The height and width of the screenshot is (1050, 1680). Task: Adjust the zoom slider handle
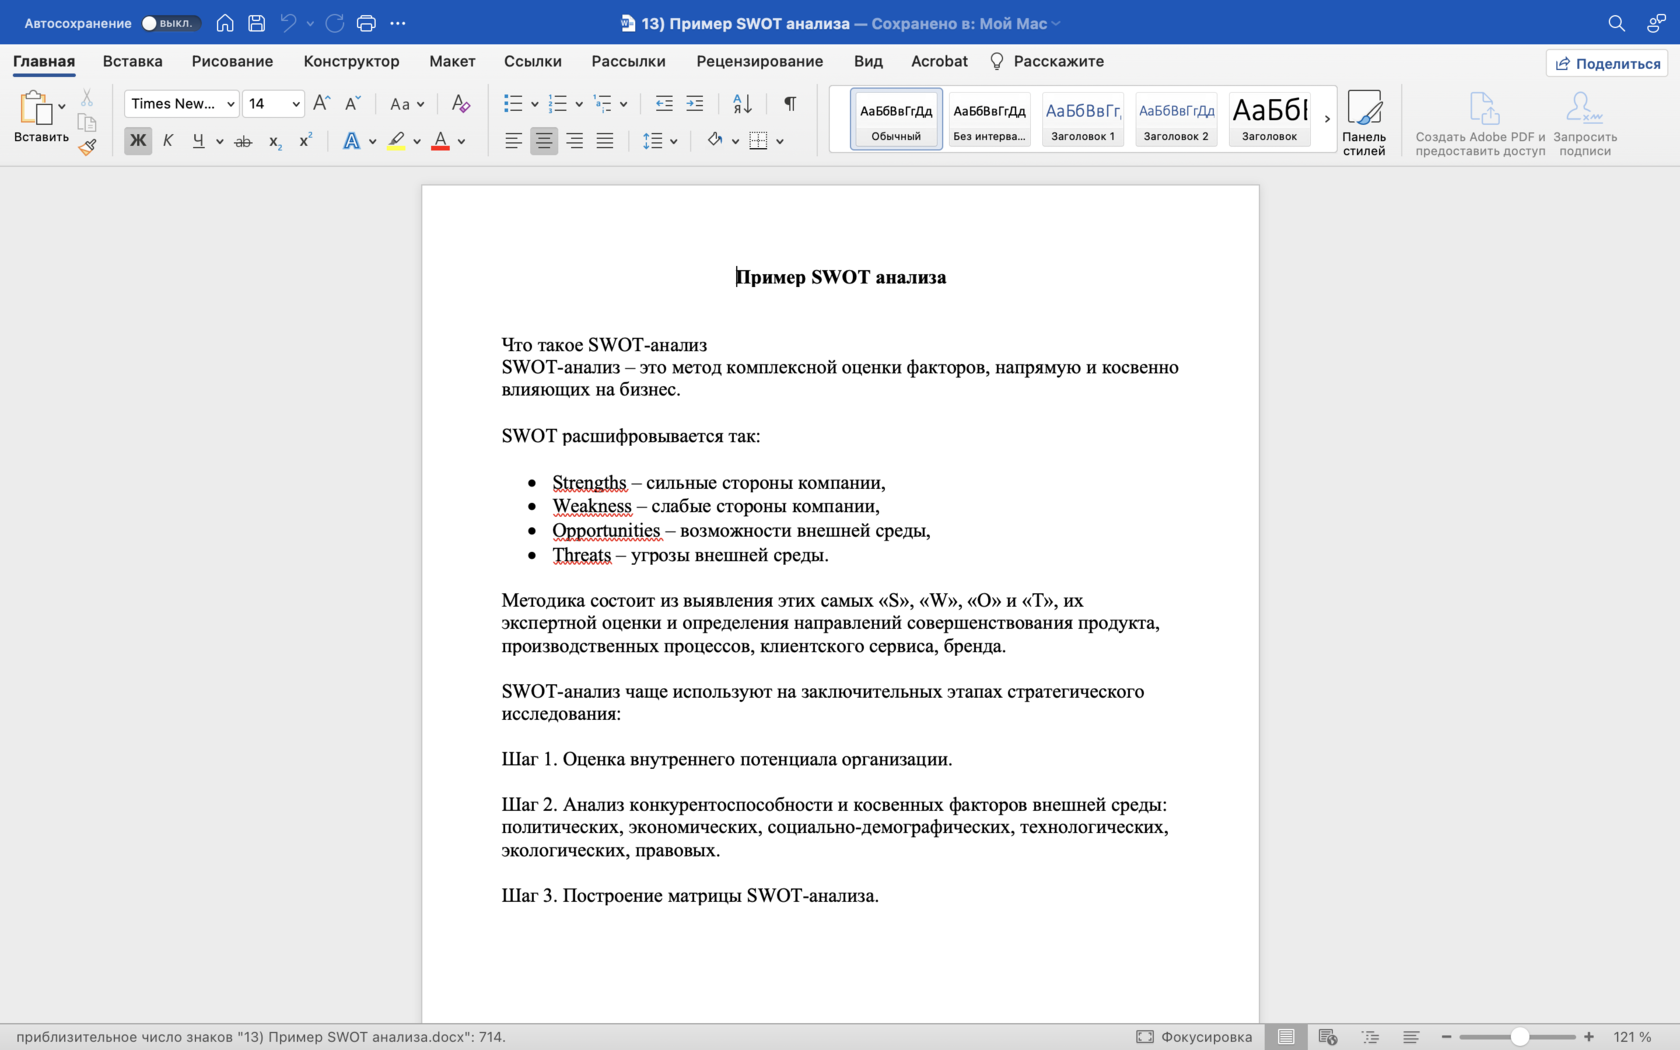pyautogui.click(x=1519, y=1037)
